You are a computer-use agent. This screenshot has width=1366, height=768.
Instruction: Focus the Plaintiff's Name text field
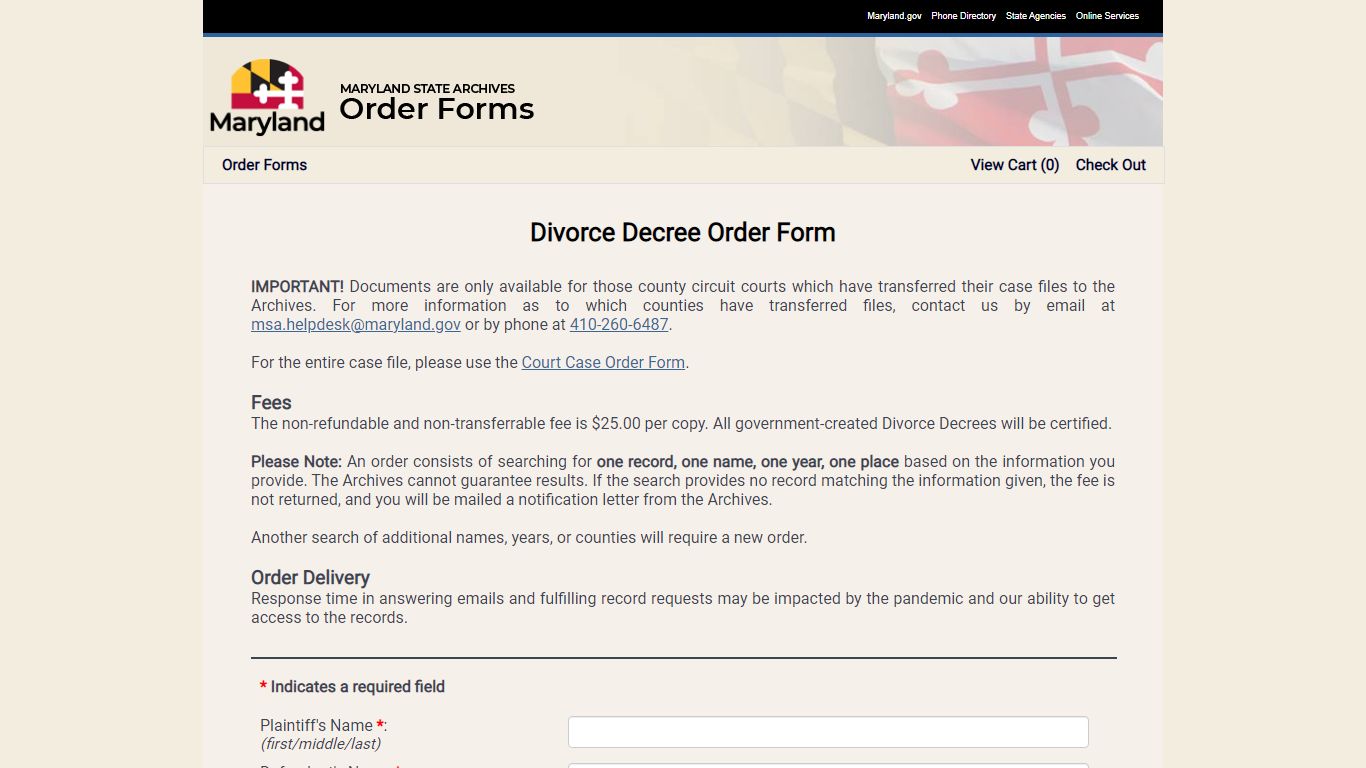pyautogui.click(x=828, y=732)
